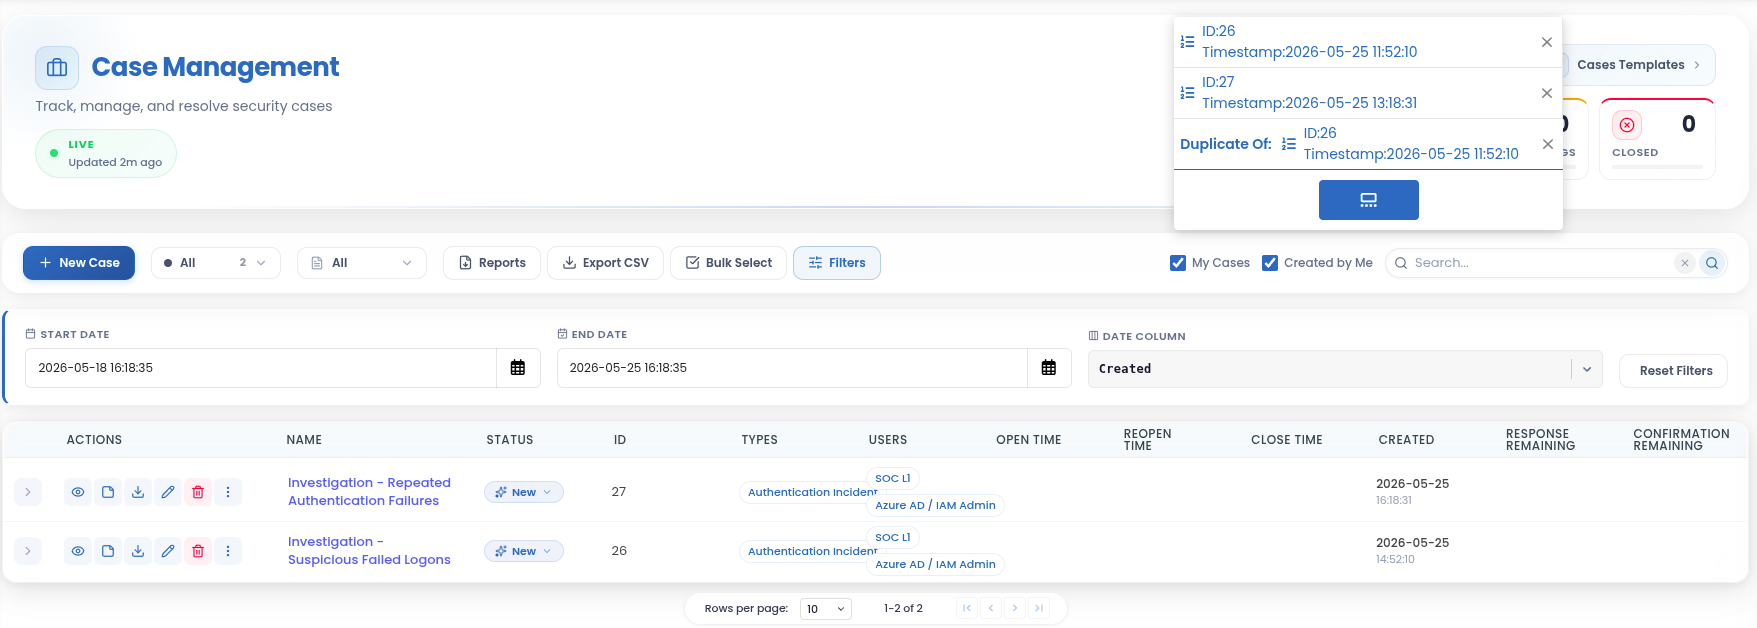Viewport: 1757px width, 628px height.
Task: Click the search magnifier button
Action: pos(1712,263)
